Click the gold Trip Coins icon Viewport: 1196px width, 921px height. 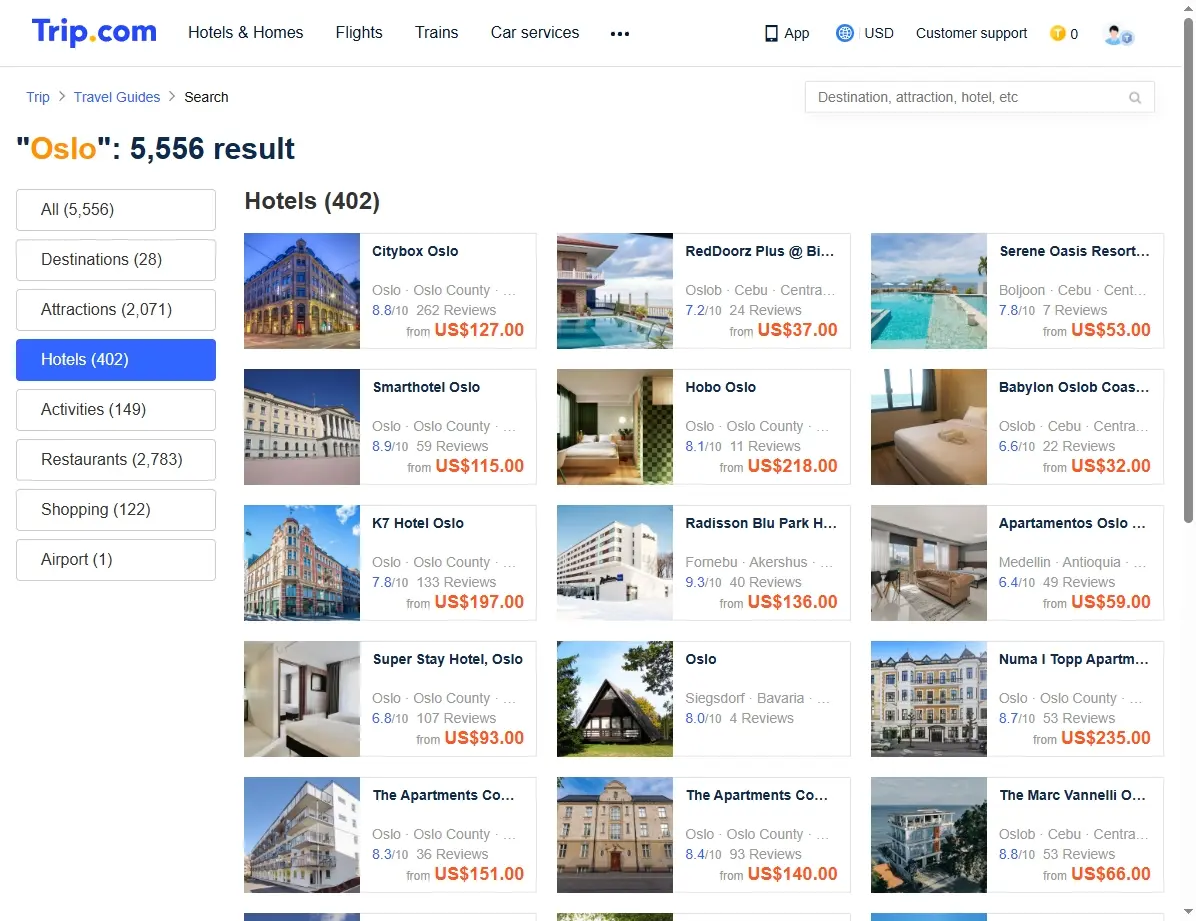point(1057,33)
